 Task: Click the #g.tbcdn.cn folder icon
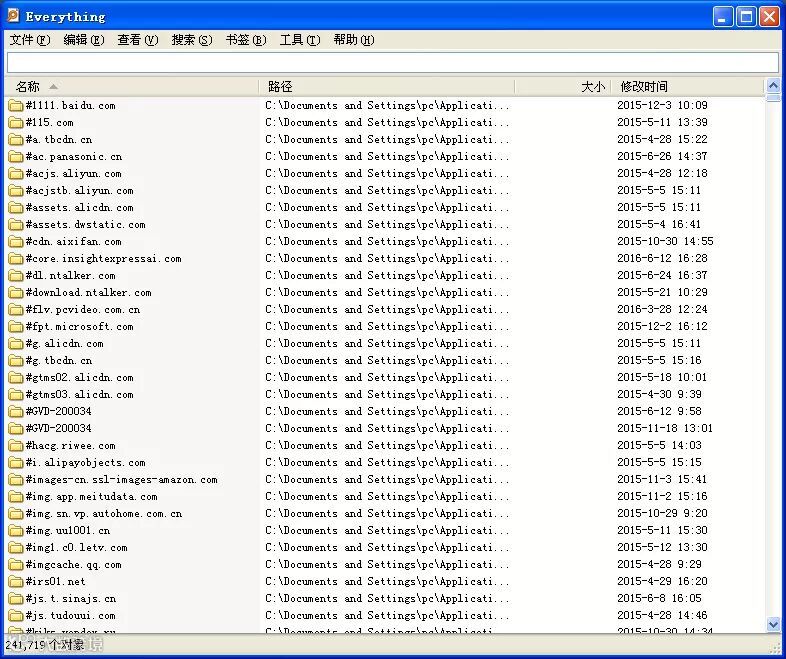coord(16,361)
